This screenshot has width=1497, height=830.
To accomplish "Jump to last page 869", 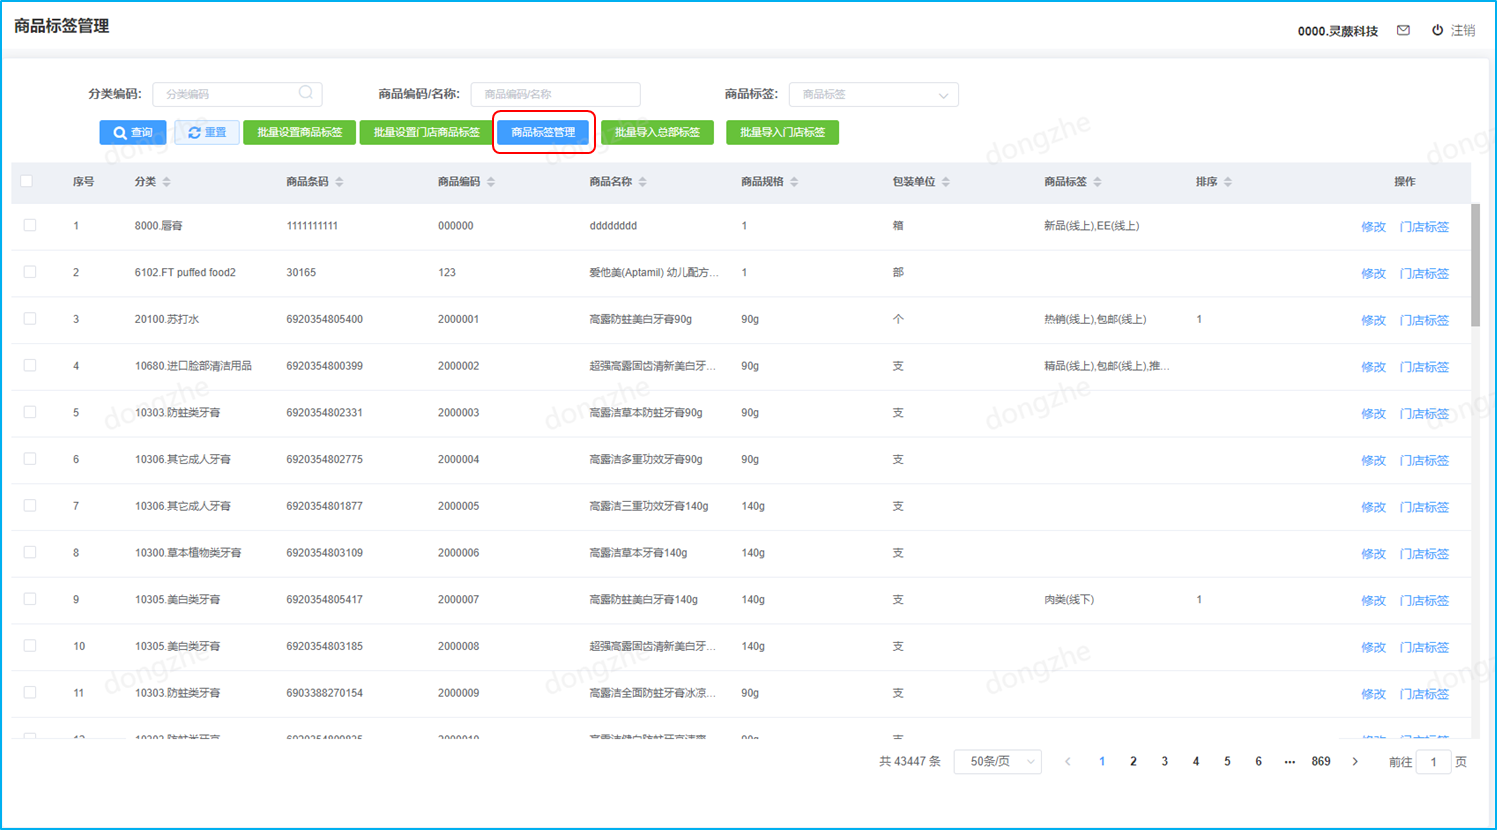I will pos(1321,762).
